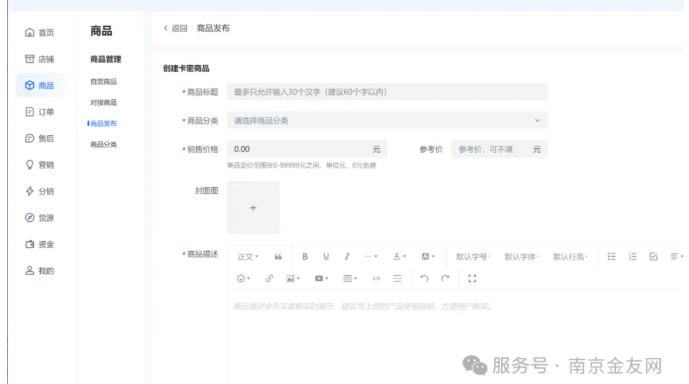Viewport: 689px width, 384px height.
Task: Add cover image via plus box
Action: (253, 208)
